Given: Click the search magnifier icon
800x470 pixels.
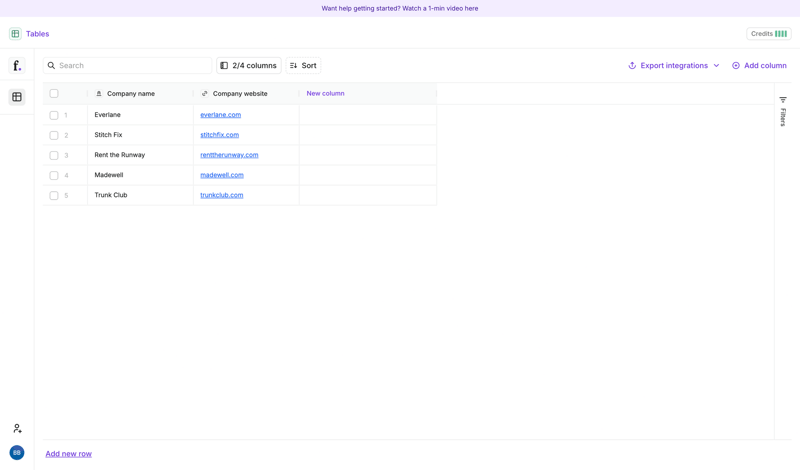Looking at the screenshot, I should tap(52, 65).
